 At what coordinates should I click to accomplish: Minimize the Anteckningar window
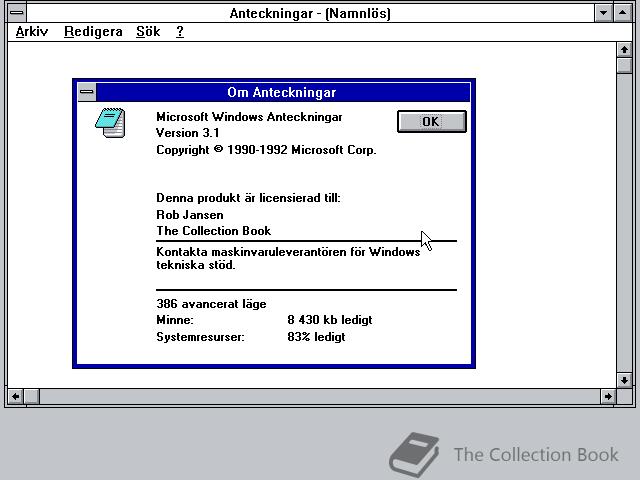pyautogui.click(x=604, y=13)
